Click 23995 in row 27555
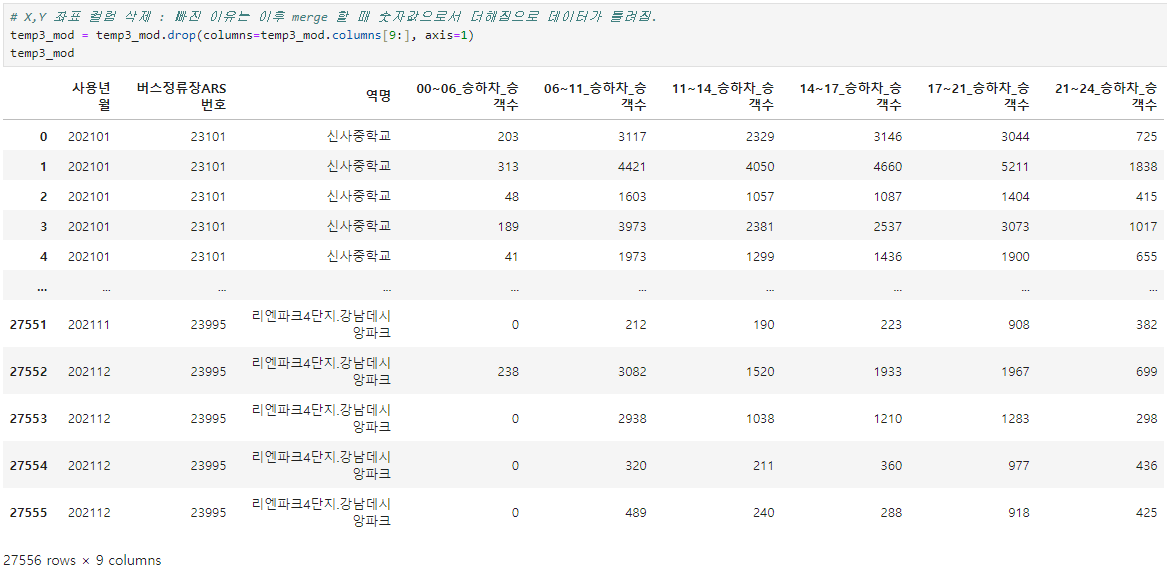The image size is (1167, 573). click(208, 513)
